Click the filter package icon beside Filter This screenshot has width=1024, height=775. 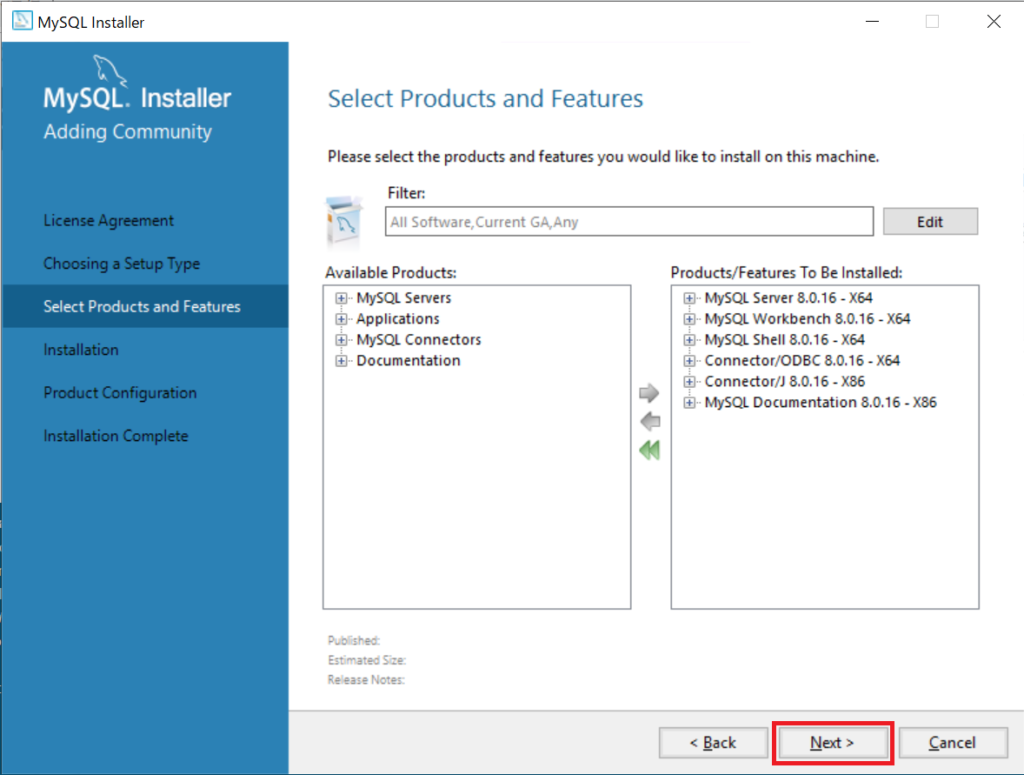point(345,221)
